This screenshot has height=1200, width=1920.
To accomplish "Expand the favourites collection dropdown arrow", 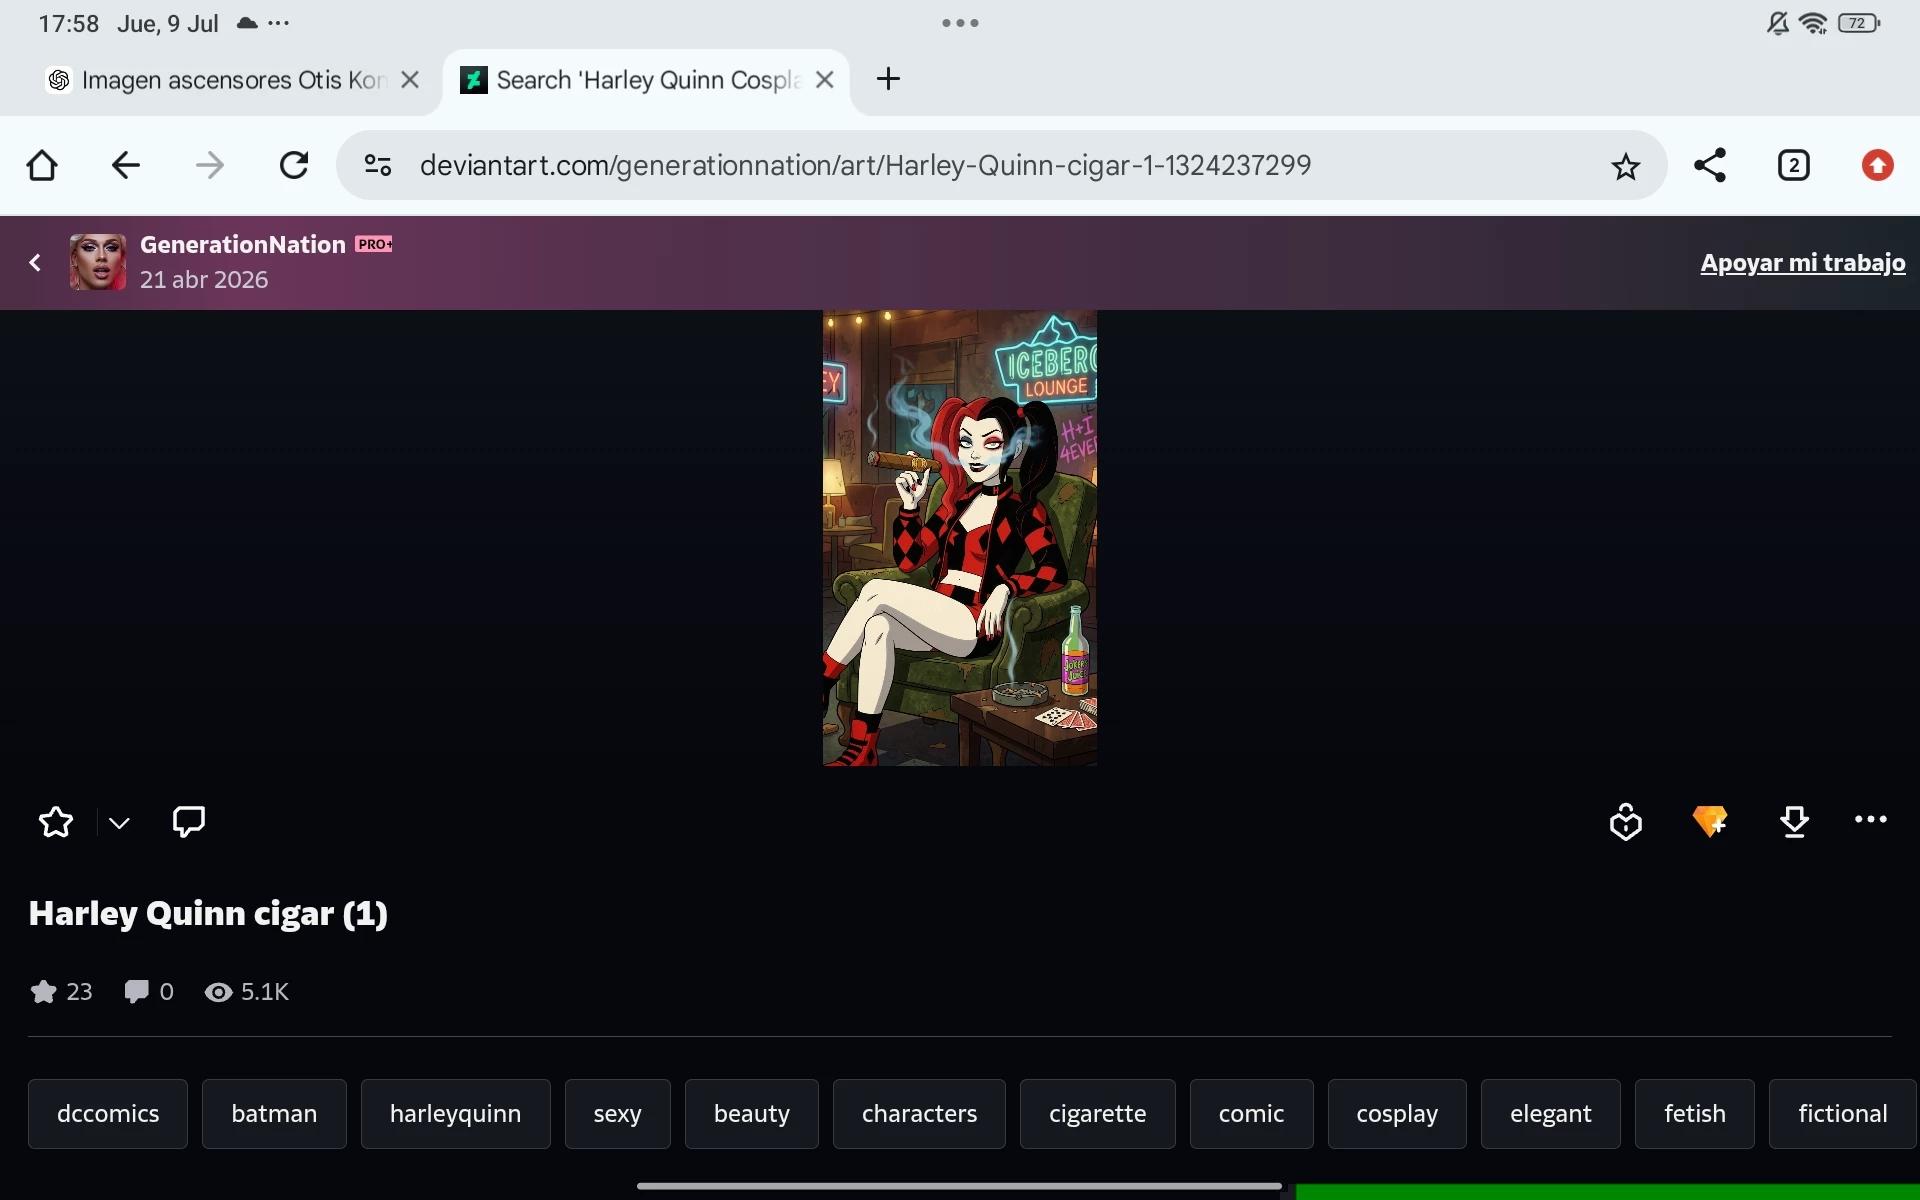I will coord(119,823).
